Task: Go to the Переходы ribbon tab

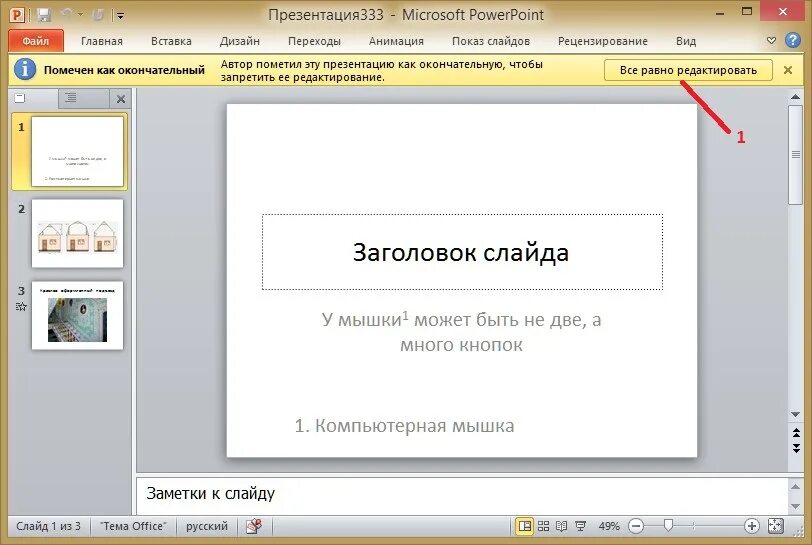Action: click(x=314, y=41)
